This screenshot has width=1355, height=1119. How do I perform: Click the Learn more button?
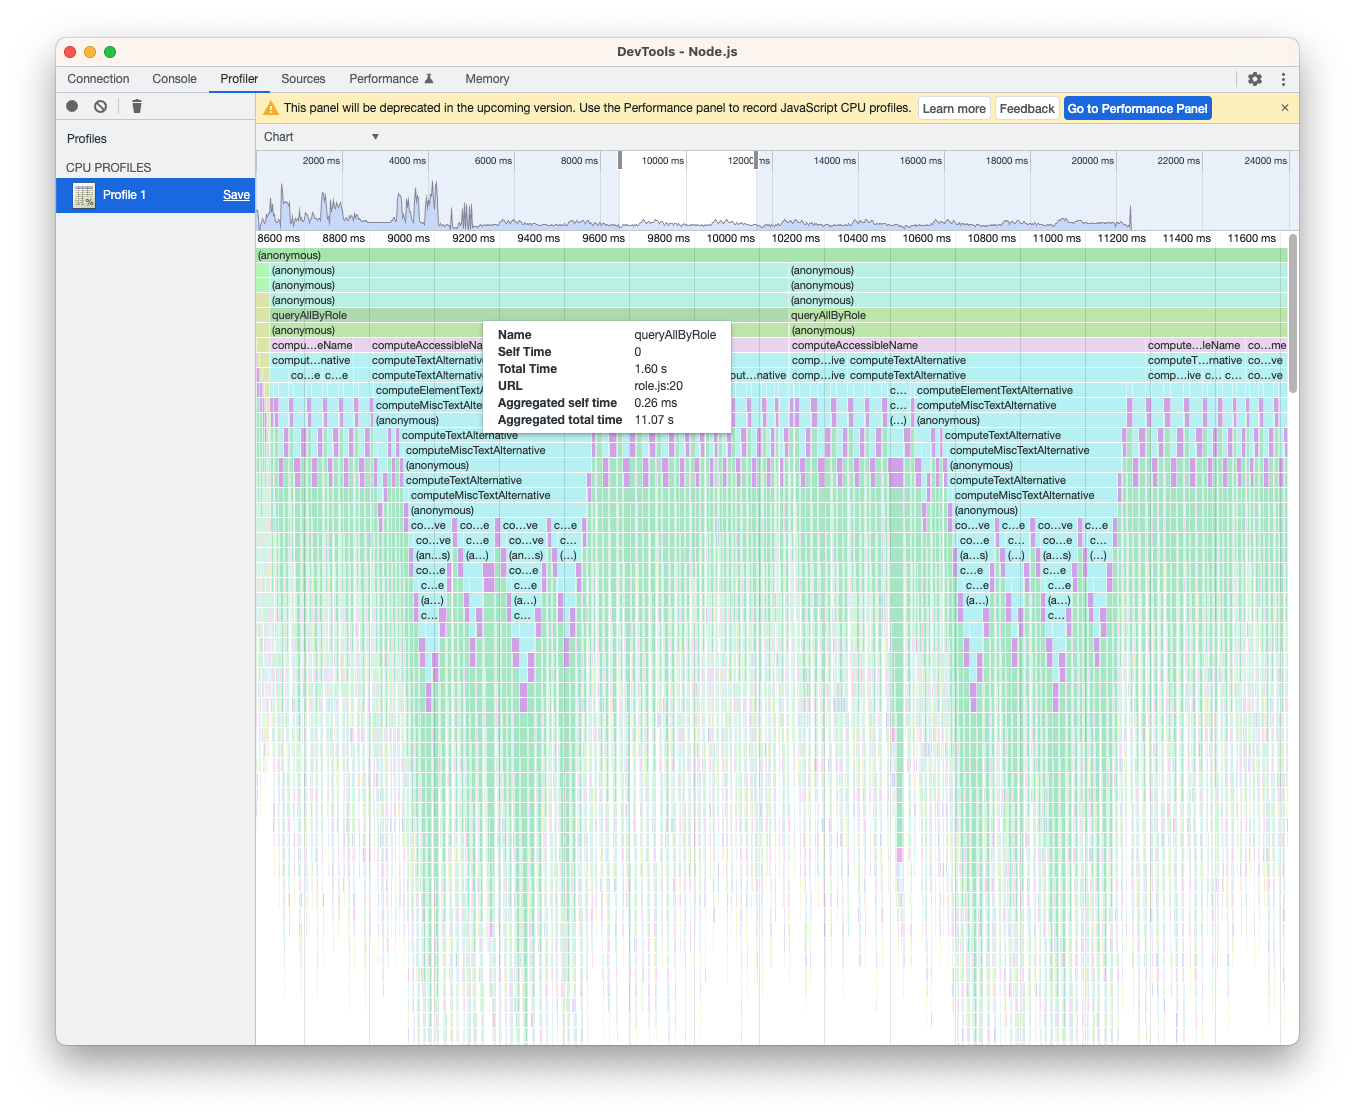click(x=954, y=109)
